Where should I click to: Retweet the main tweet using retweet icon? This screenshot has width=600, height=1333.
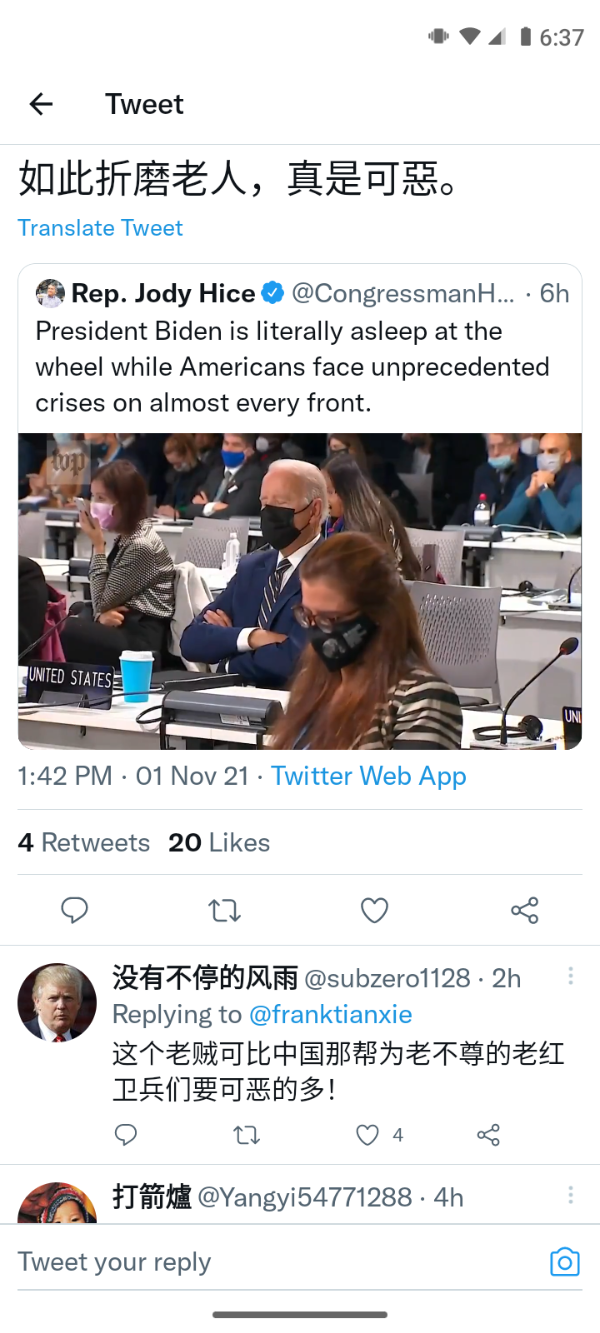(224, 910)
